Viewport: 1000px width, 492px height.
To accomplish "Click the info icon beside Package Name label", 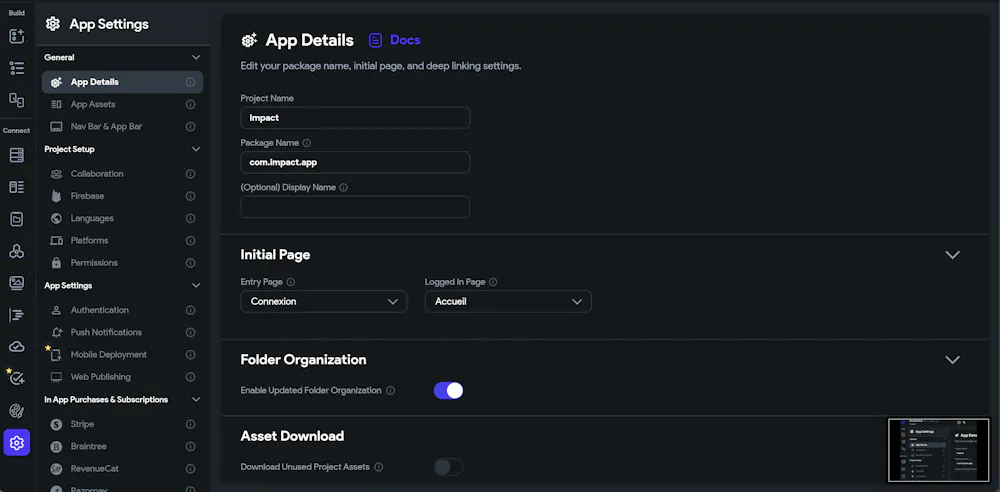I will click(307, 143).
